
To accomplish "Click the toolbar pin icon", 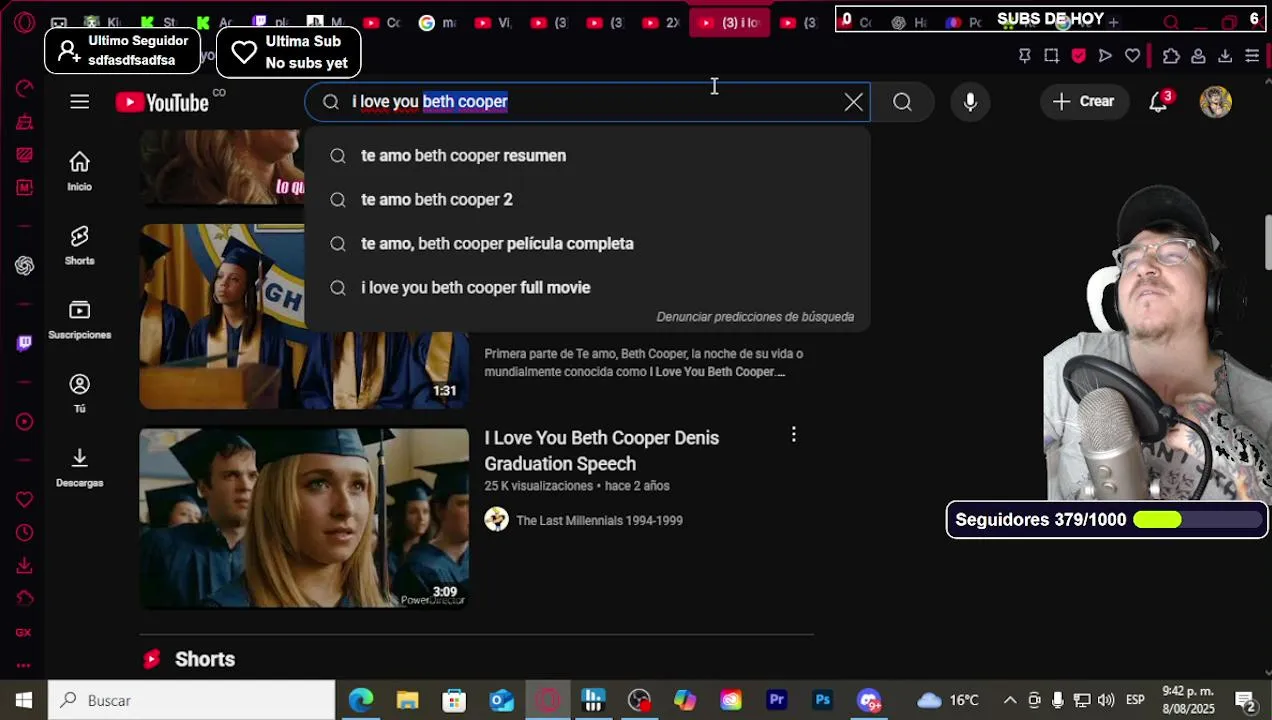I will (x=1024, y=56).
